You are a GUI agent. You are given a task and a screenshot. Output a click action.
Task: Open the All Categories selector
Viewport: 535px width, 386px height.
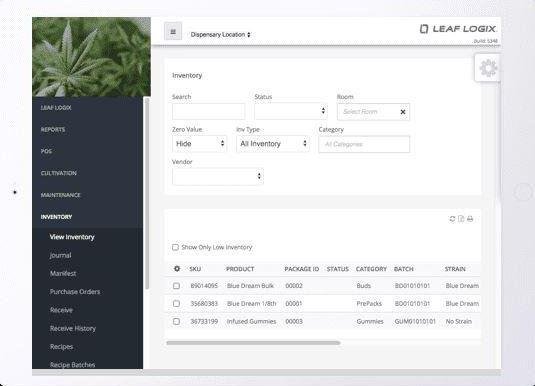click(x=364, y=144)
